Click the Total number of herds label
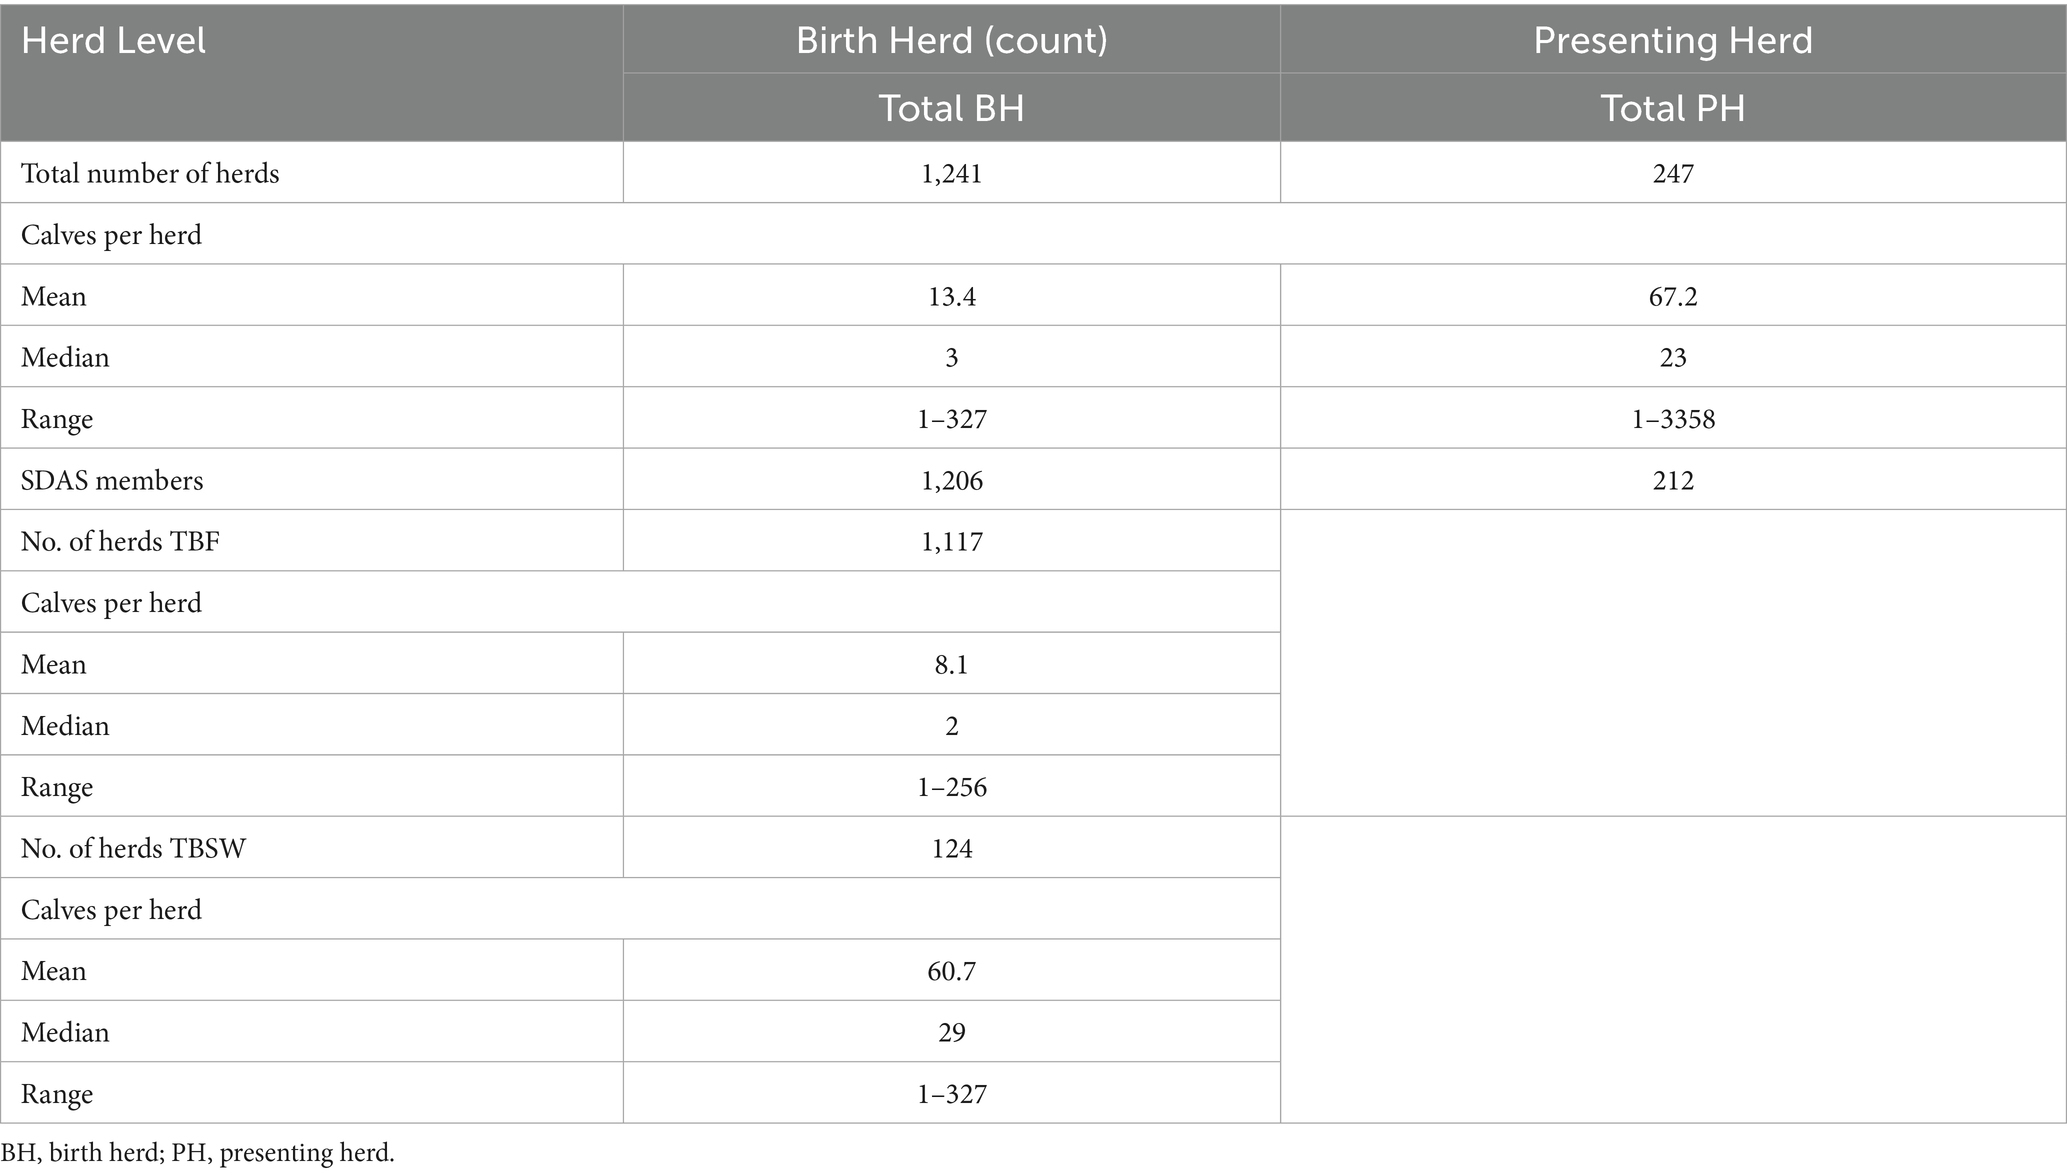2067x1175 pixels. [150, 174]
